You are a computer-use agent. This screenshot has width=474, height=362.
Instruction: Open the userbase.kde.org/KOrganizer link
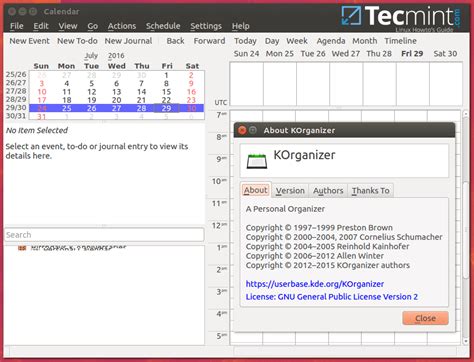point(315,284)
